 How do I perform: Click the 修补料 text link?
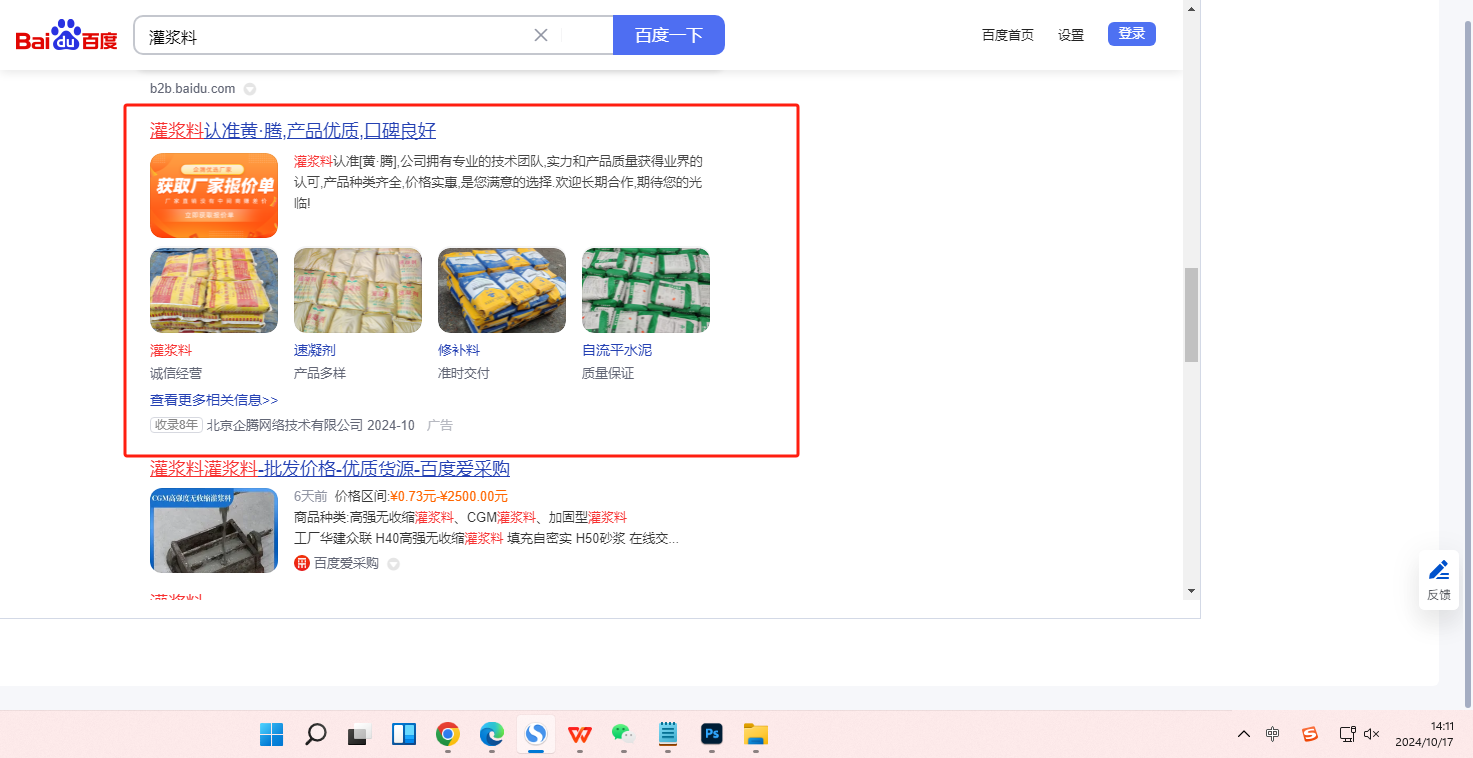pyautogui.click(x=459, y=351)
